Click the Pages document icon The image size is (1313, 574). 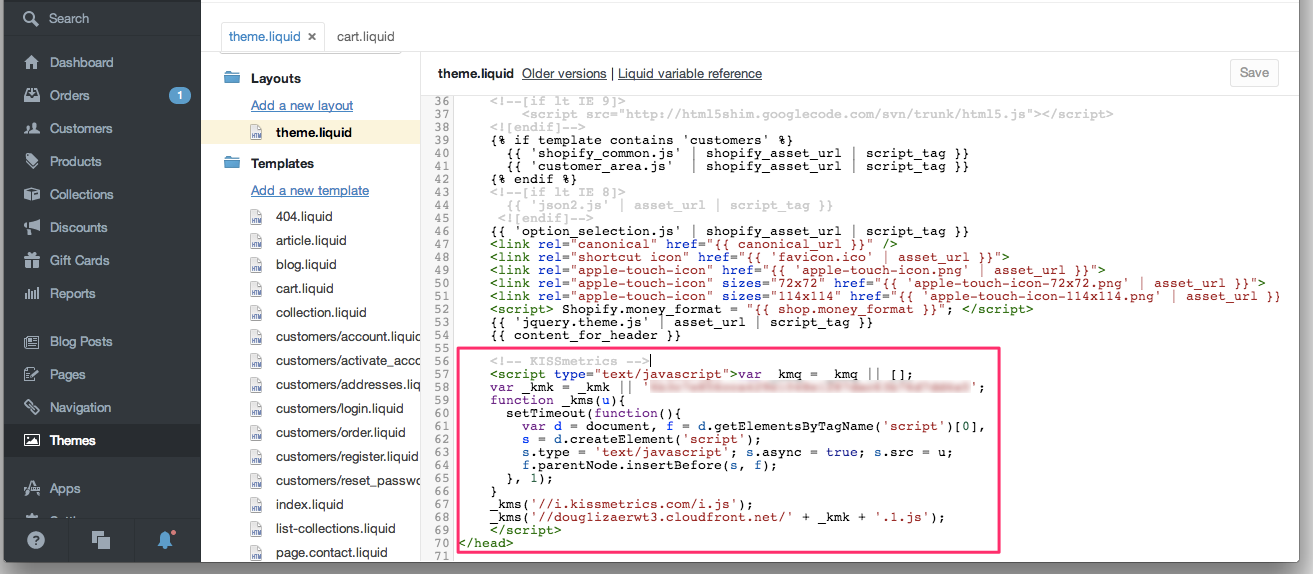32,374
